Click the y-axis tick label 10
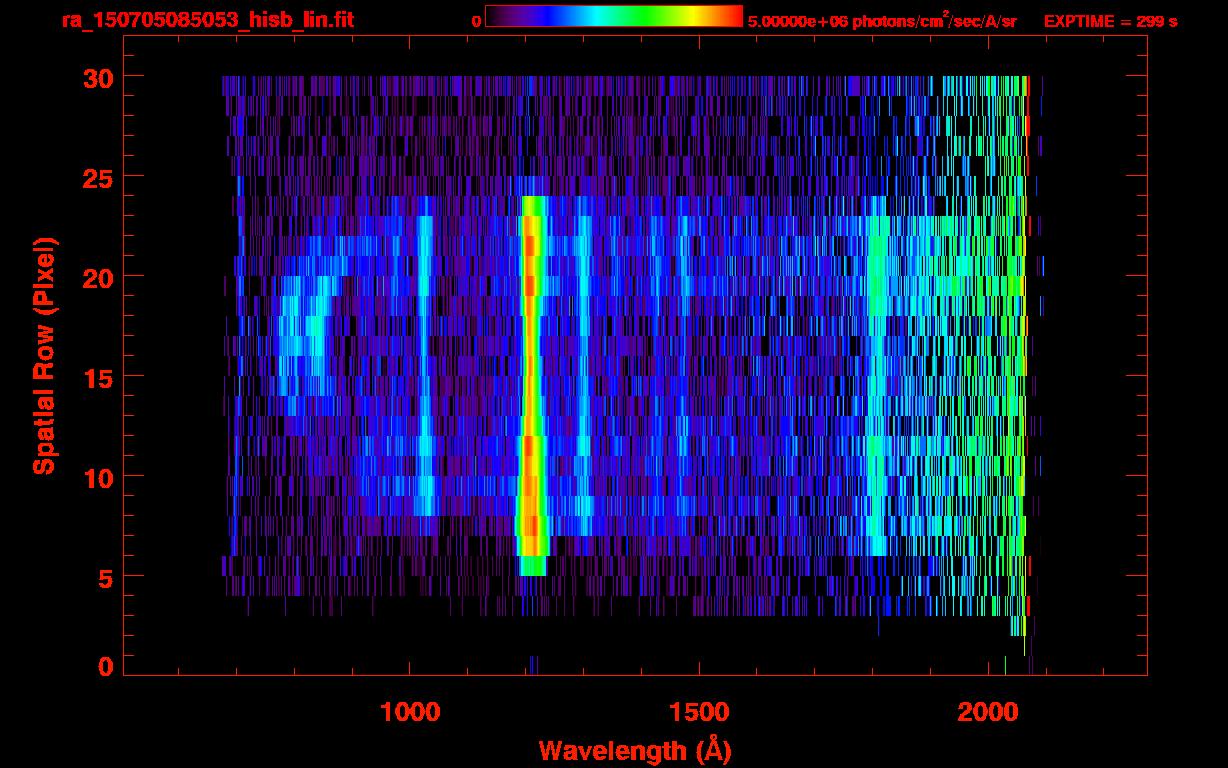The height and width of the screenshot is (768, 1228). (97, 477)
